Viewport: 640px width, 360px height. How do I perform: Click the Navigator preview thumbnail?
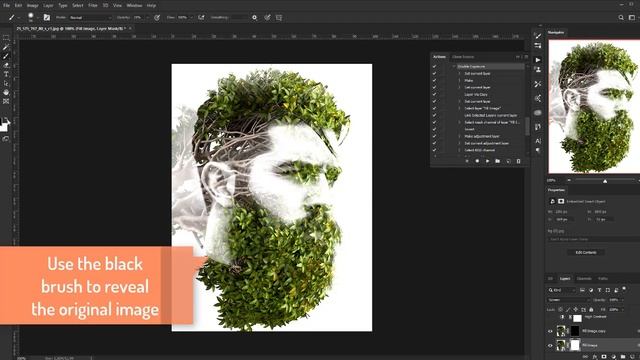[594, 107]
